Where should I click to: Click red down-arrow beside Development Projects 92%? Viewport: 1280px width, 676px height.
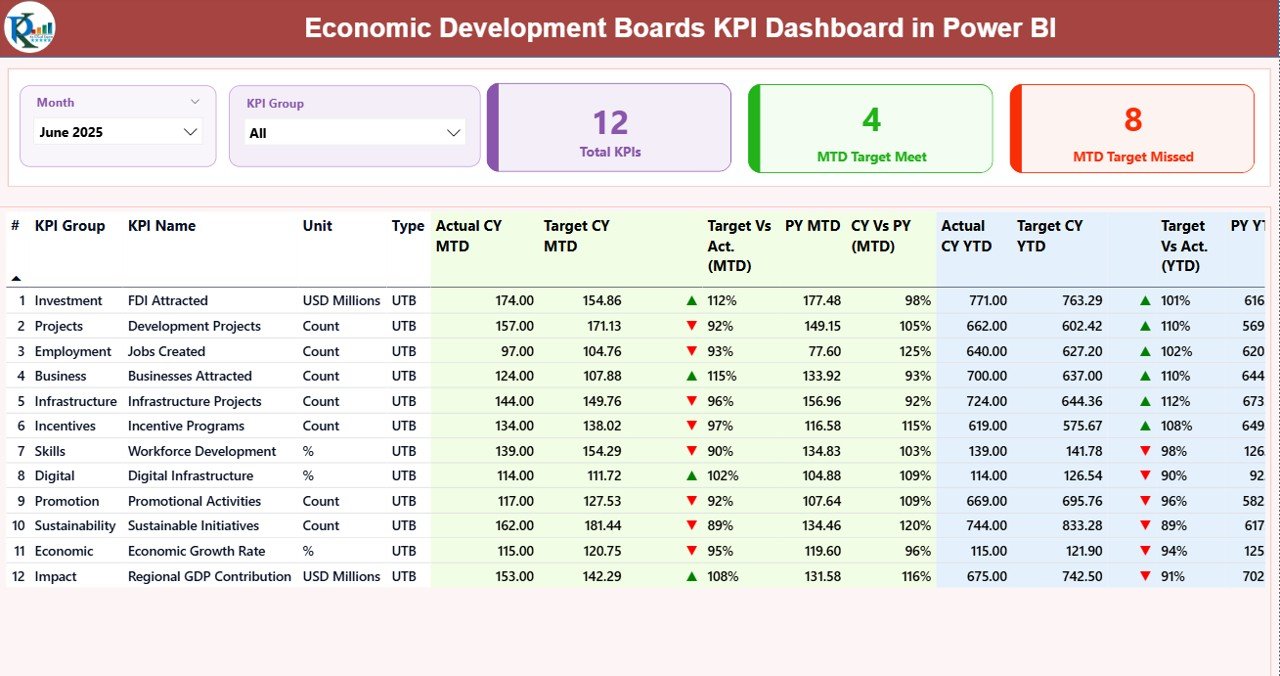[691, 326]
